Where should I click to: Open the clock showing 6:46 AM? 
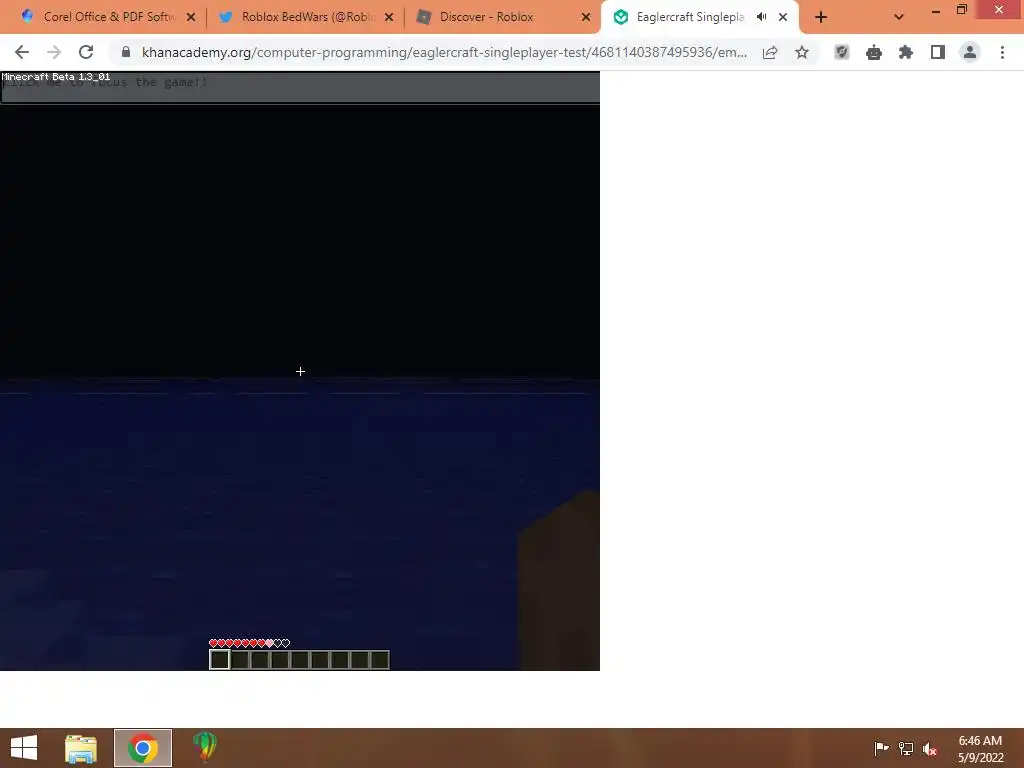tap(980, 749)
